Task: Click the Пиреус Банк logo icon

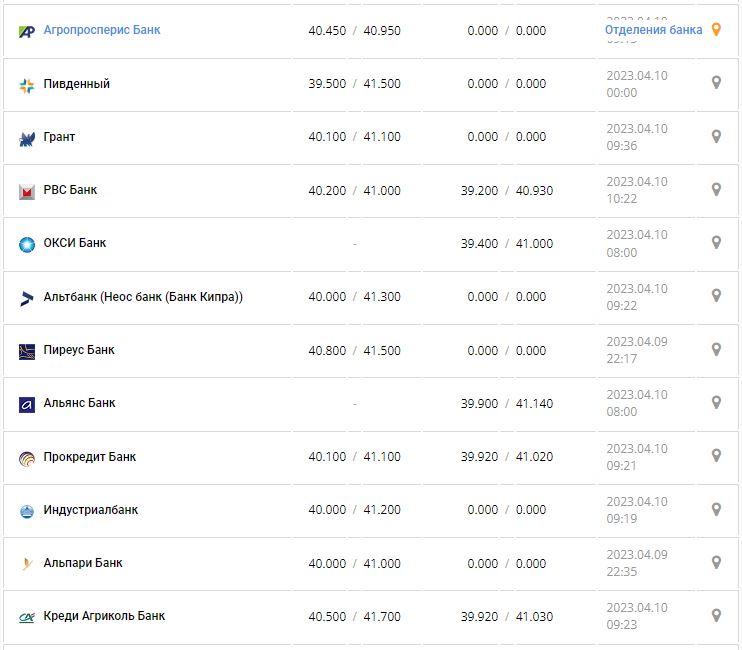Action: [27, 351]
